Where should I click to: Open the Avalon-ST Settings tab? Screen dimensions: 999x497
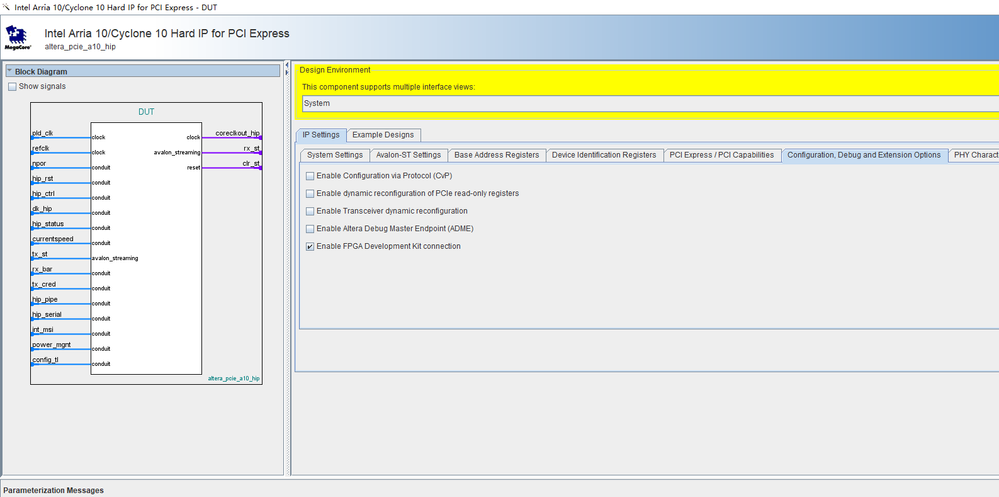click(408, 155)
